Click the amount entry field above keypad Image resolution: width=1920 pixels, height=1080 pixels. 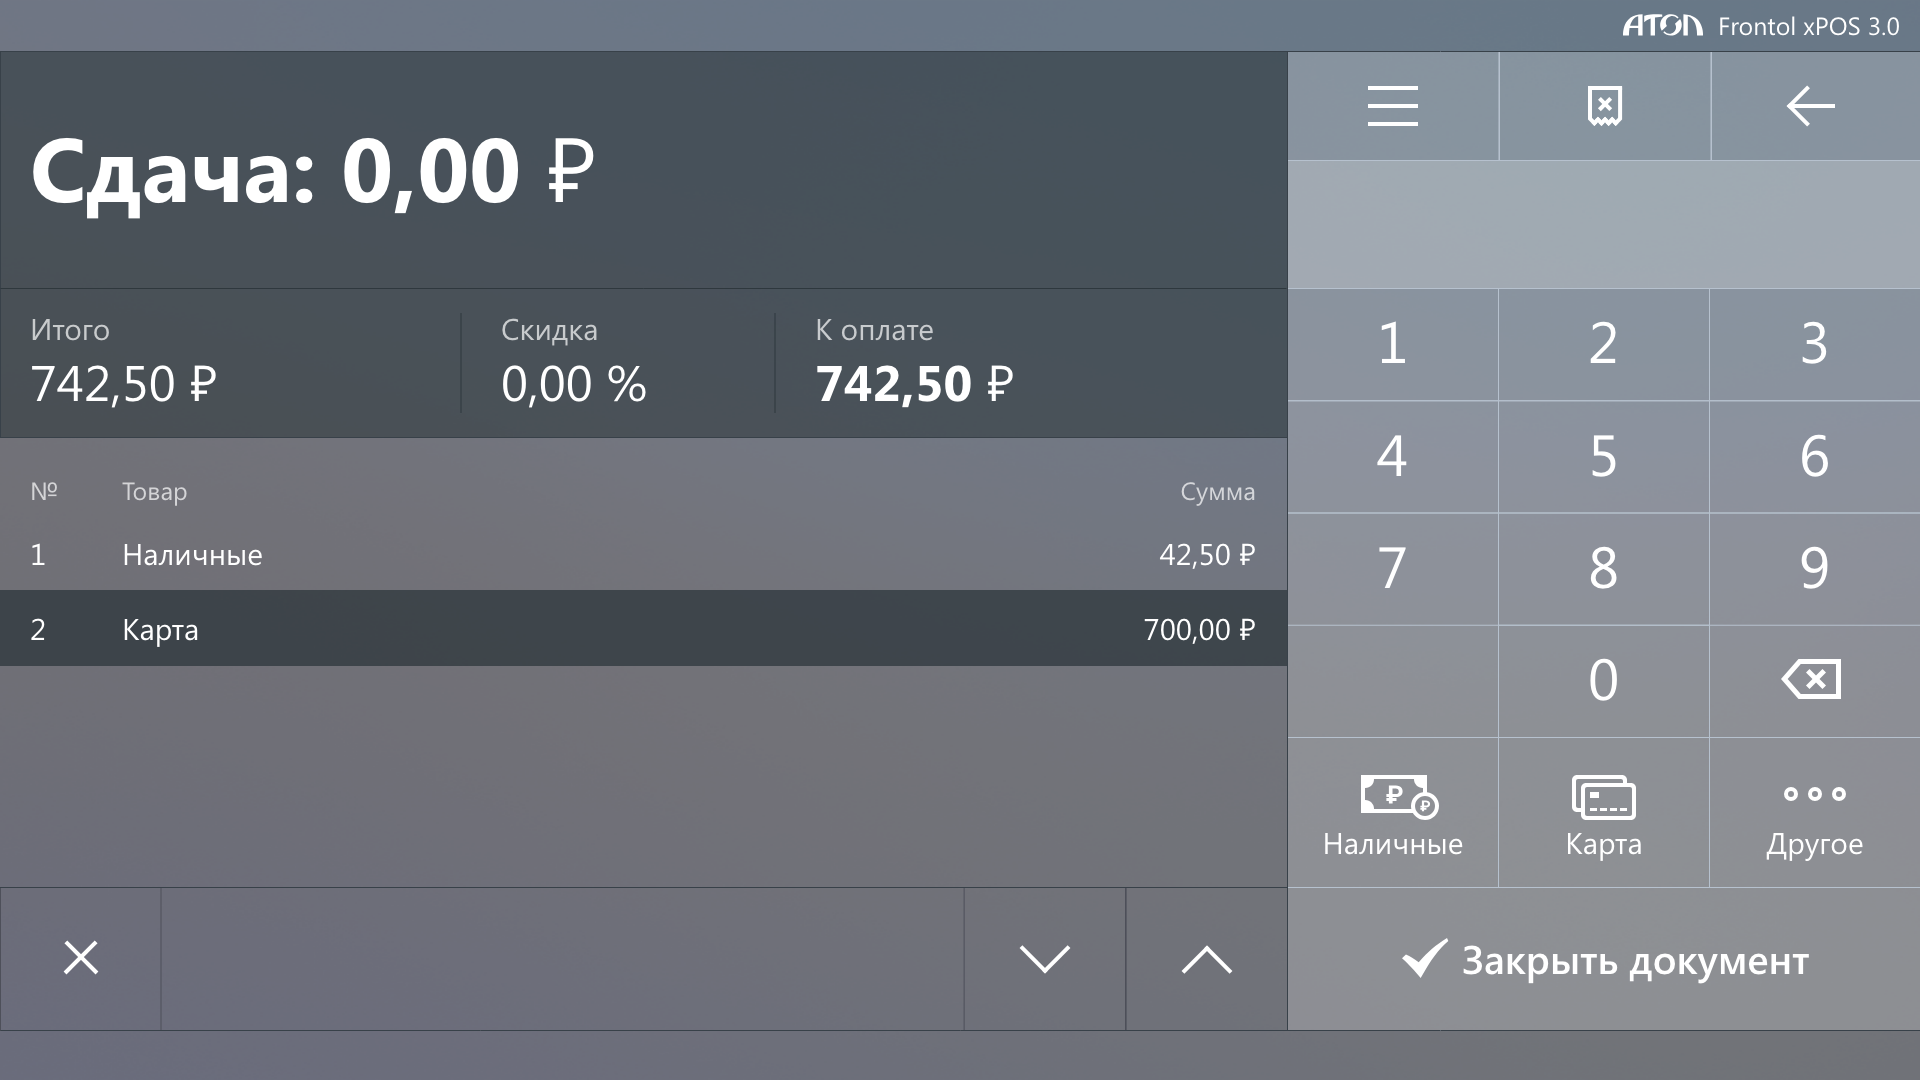(1603, 225)
